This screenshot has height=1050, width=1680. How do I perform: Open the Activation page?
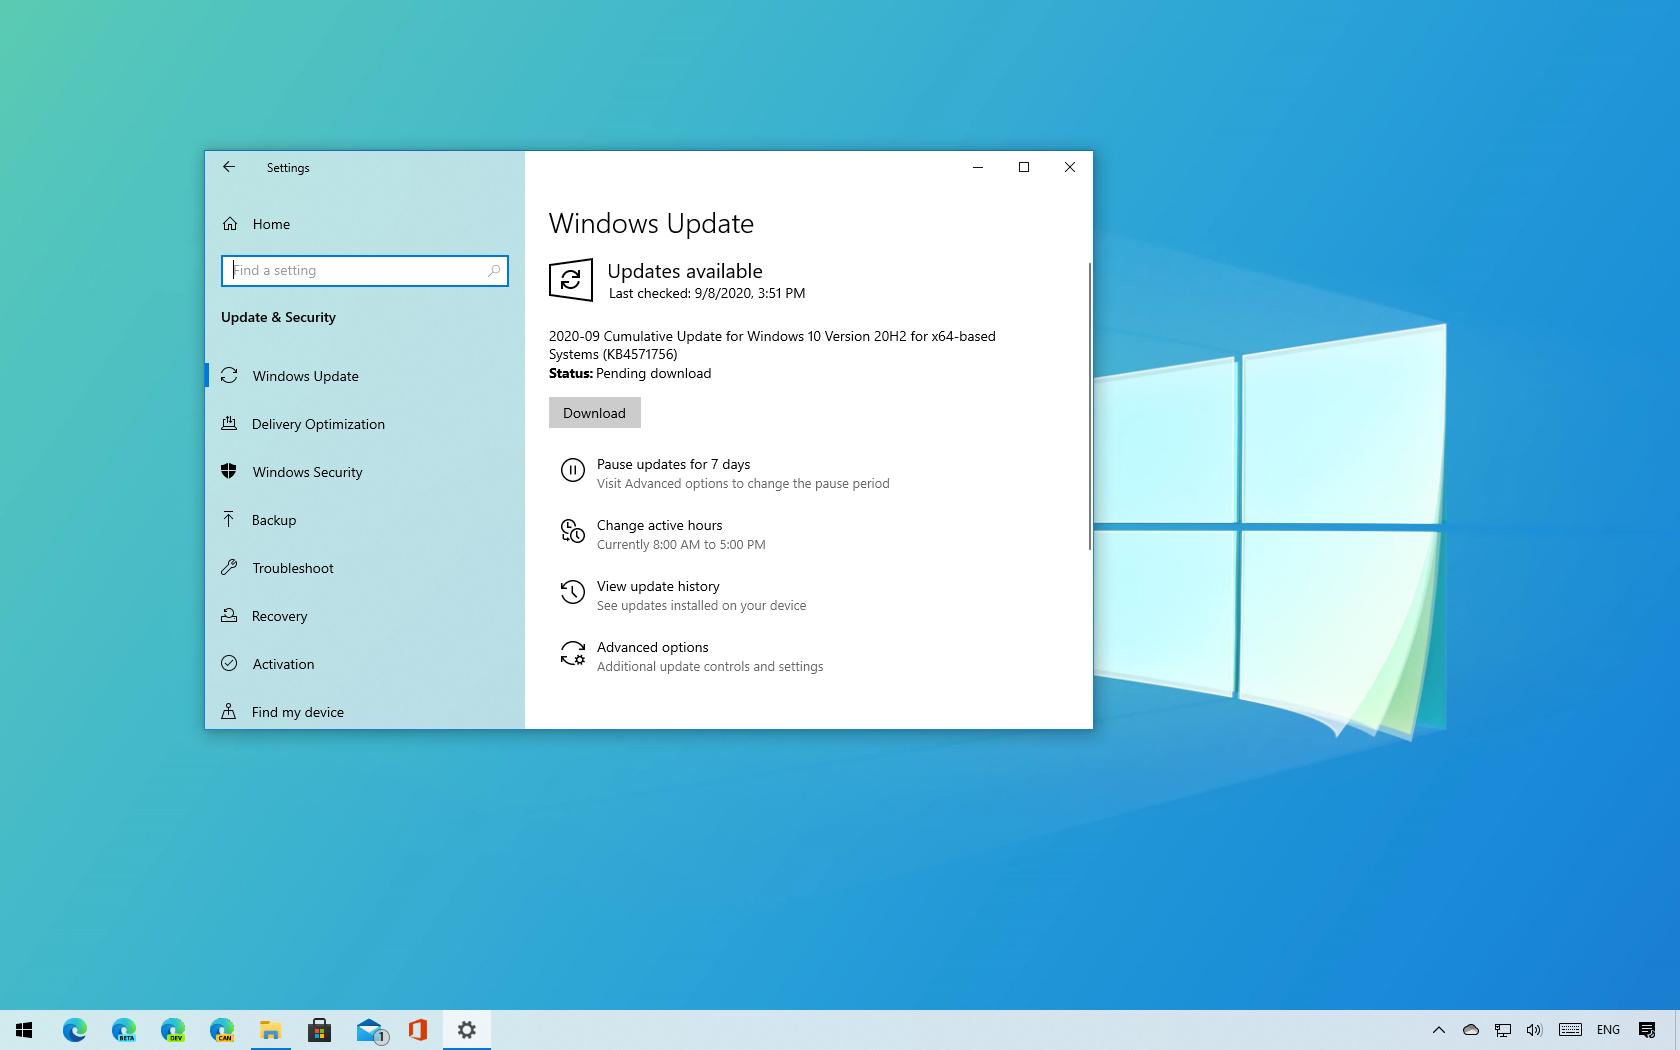pyautogui.click(x=283, y=664)
